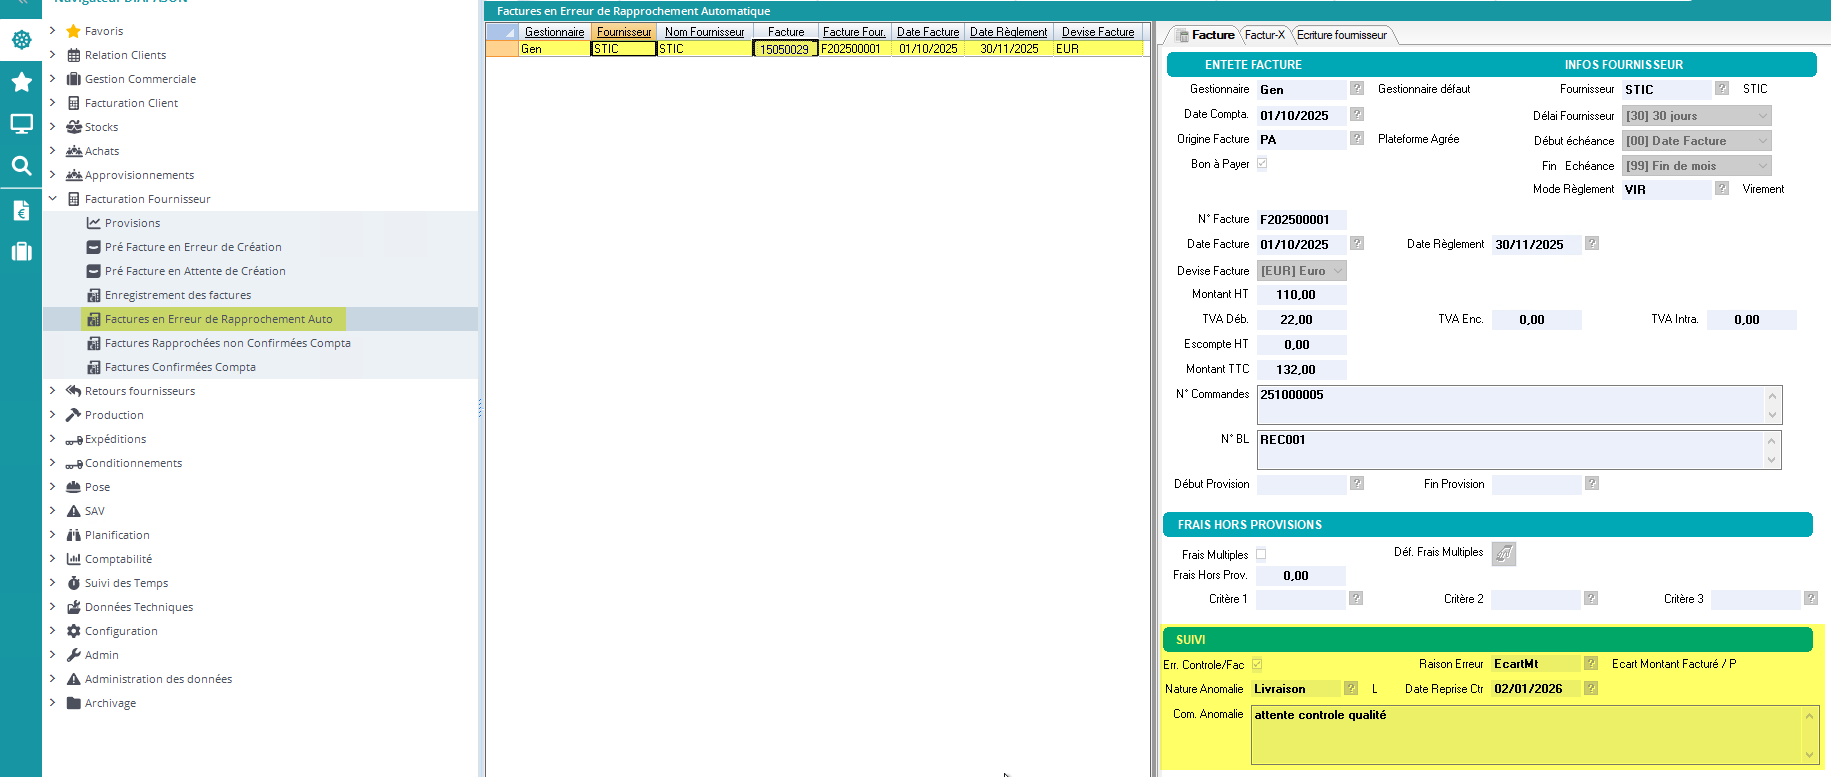Open the magnifier search icon in sidebar

[x=21, y=166]
